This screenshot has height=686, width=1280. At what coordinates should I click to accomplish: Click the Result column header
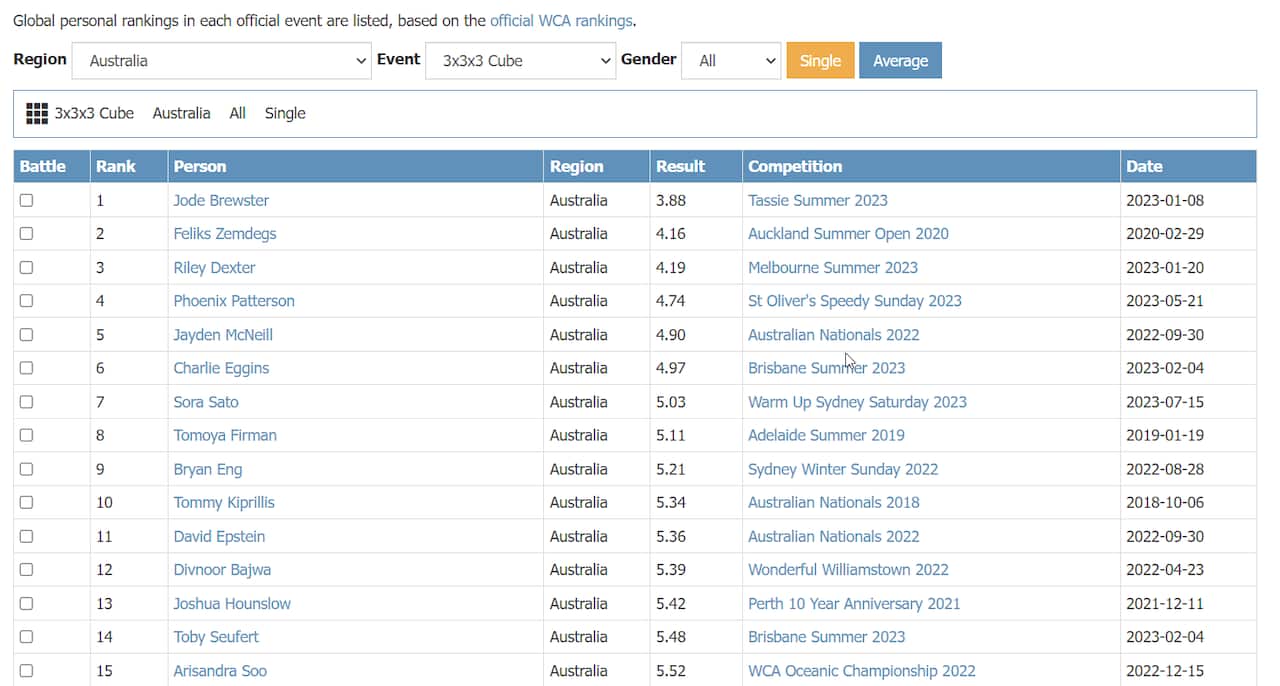coord(680,167)
